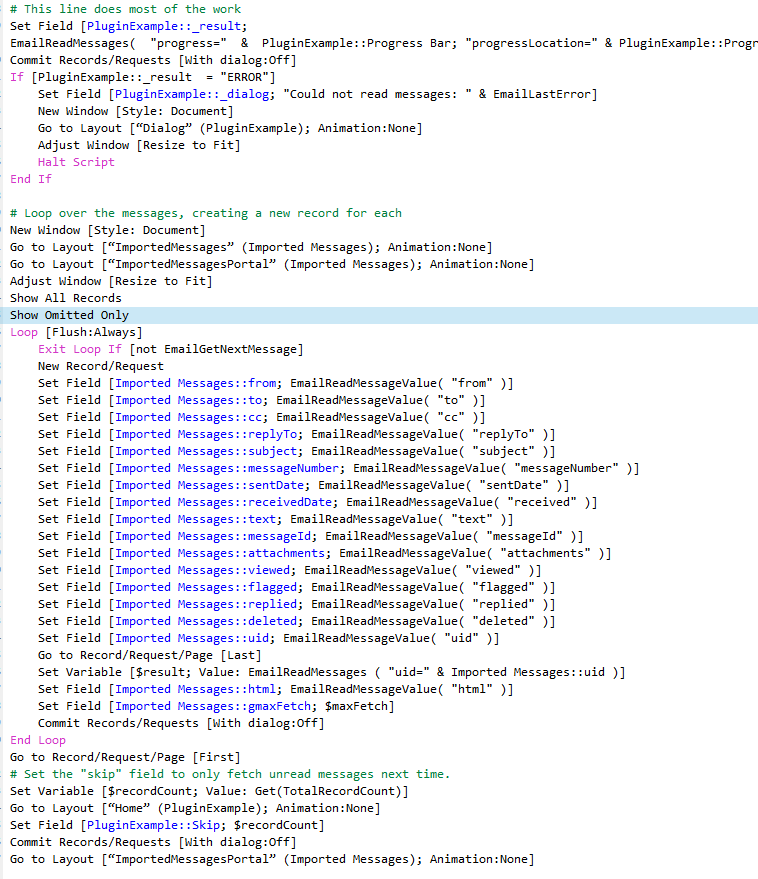Select the "Go to Record/Request/Page [Last]" step
Screen dimensions: 758x879
(150, 655)
